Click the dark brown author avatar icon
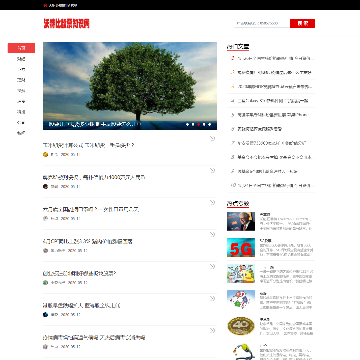Screen dimensions: 360x360 pyautogui.click(x=46, y=186)
